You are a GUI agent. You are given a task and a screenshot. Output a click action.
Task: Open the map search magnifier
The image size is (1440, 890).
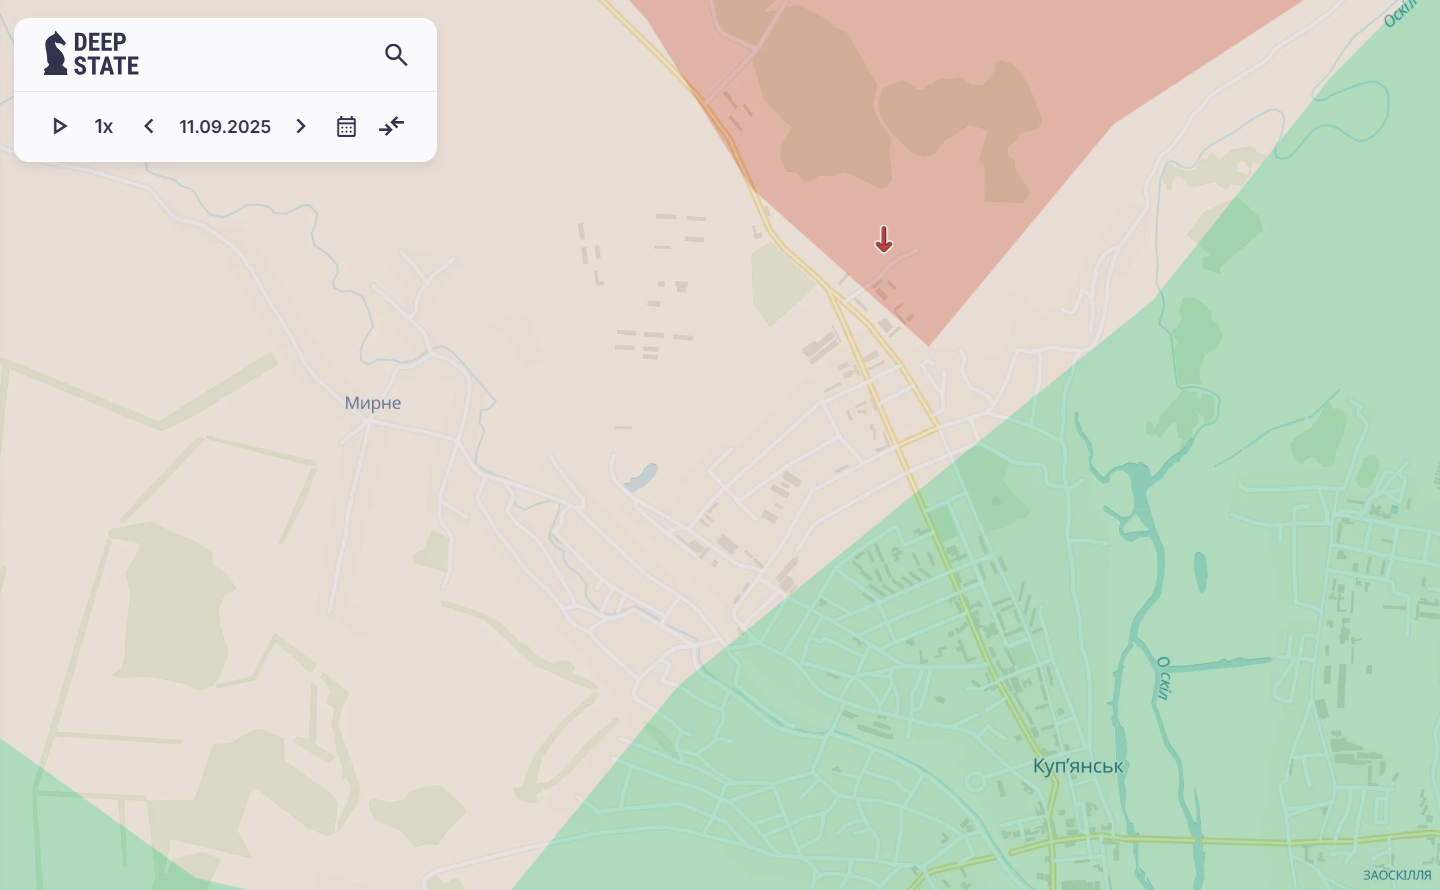tap(396, 55)
